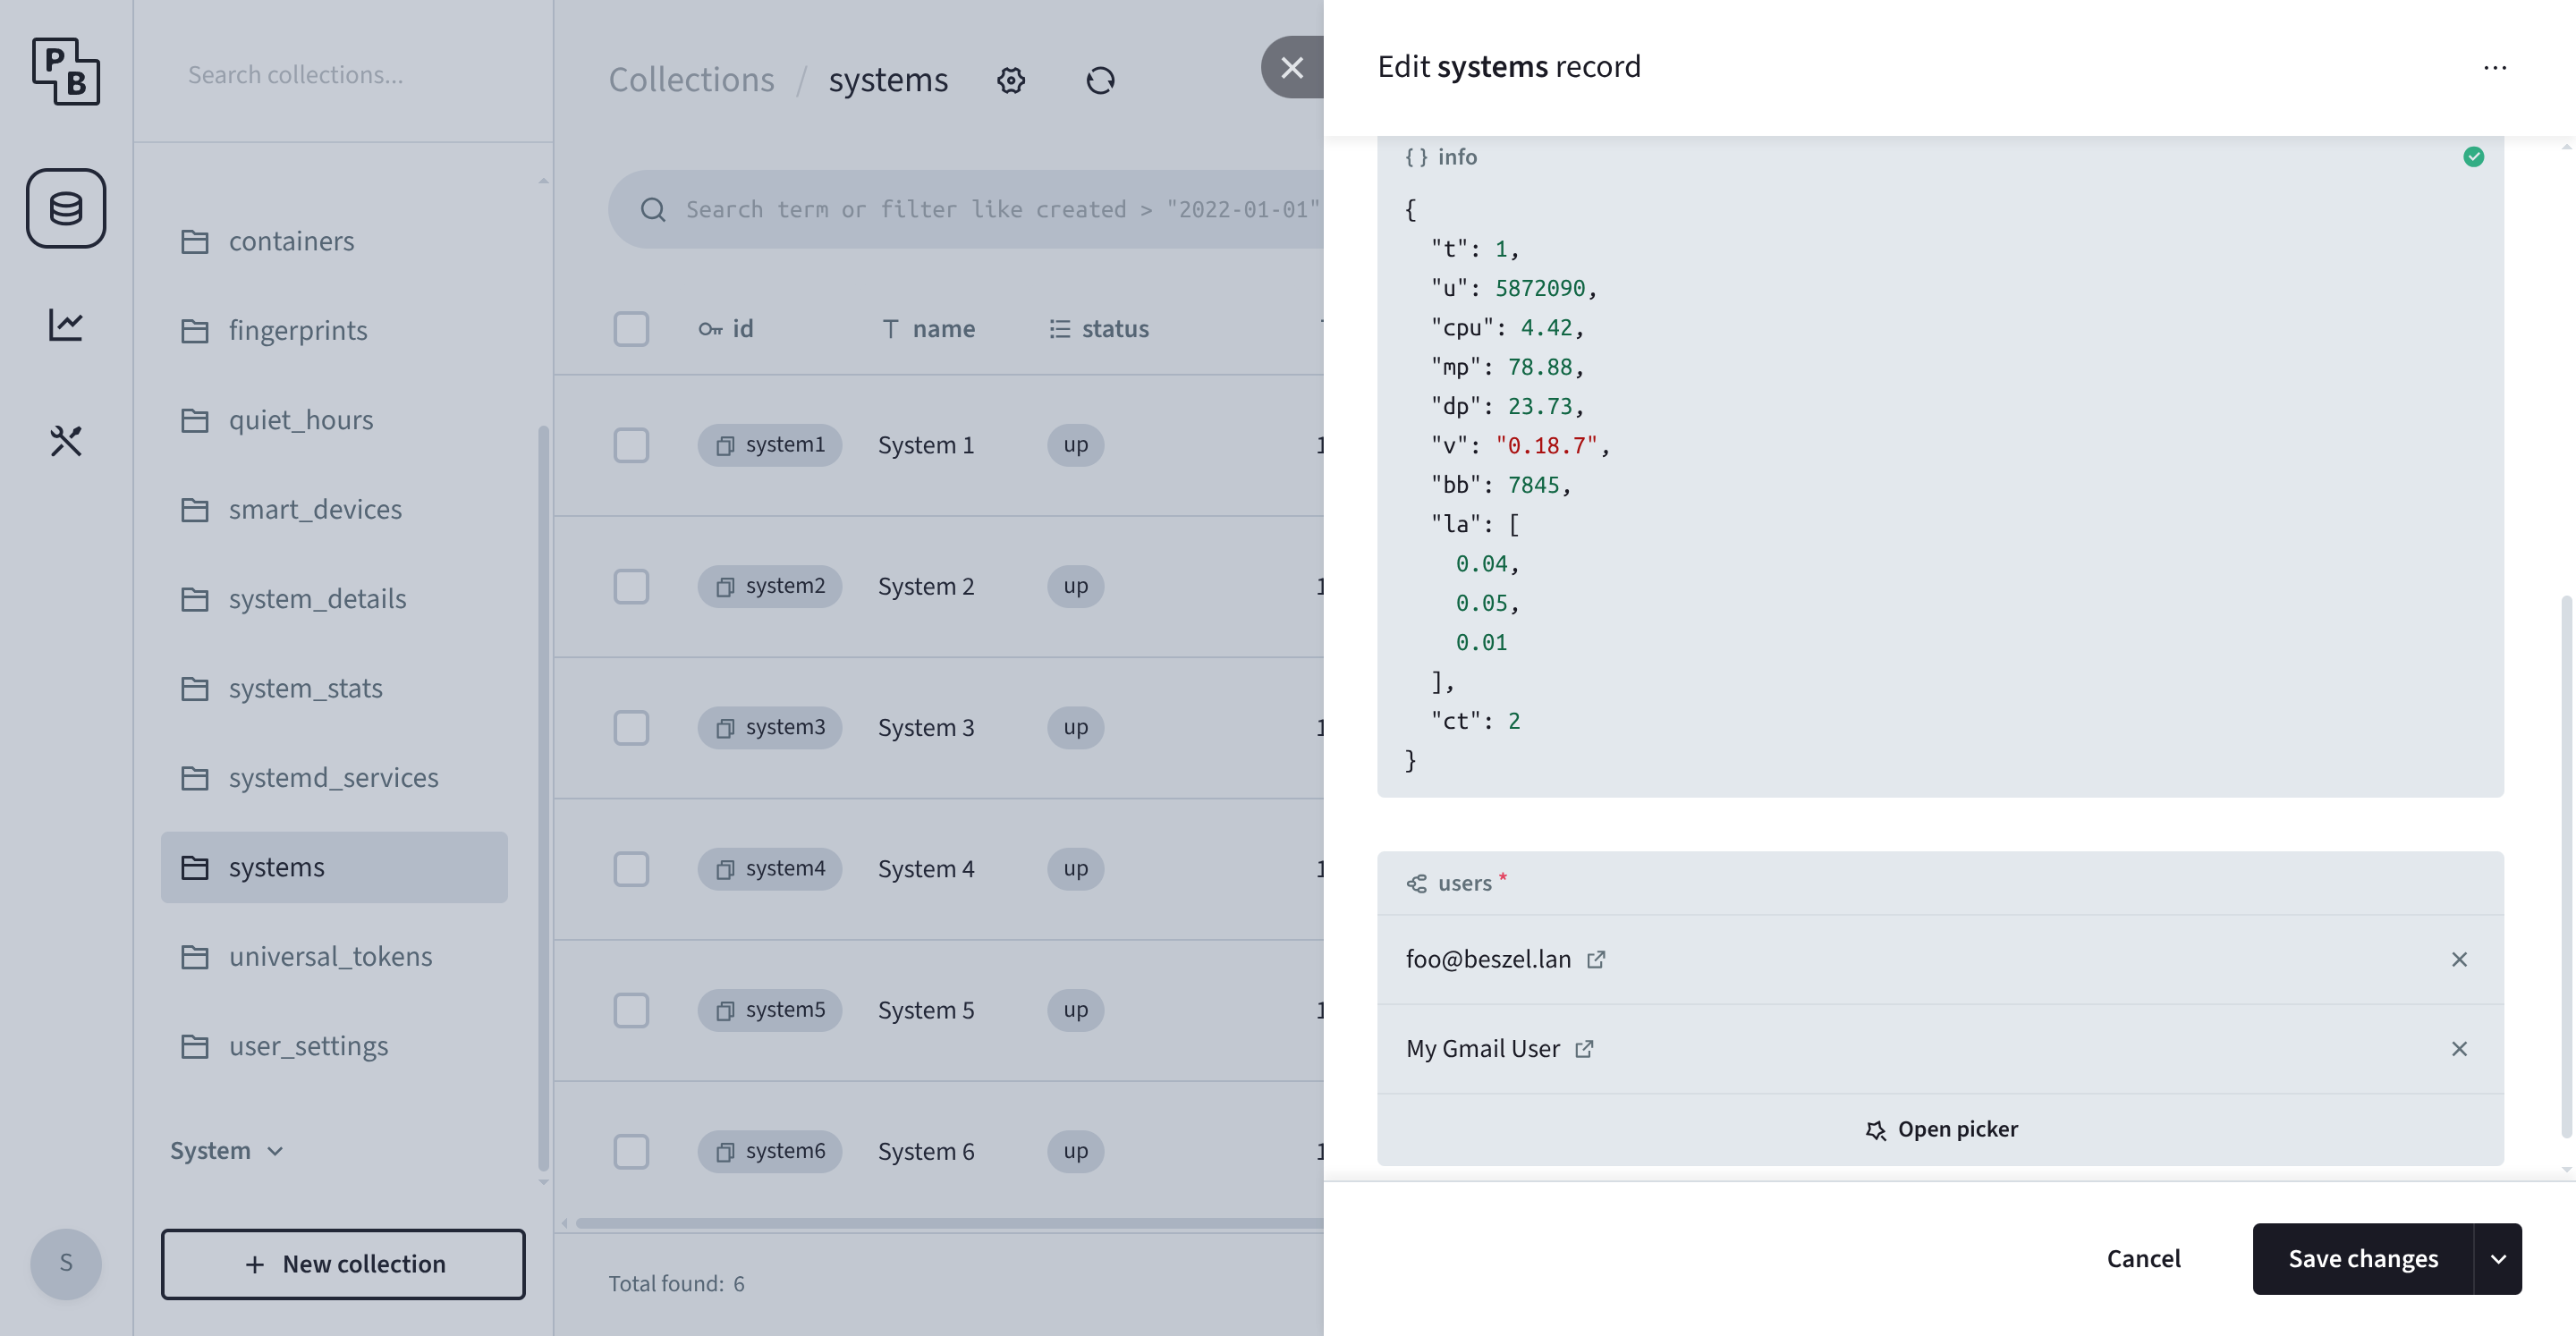Click the search magnifier icon
This screenshot has width=2576, height=1336.
tap(653, 209)
